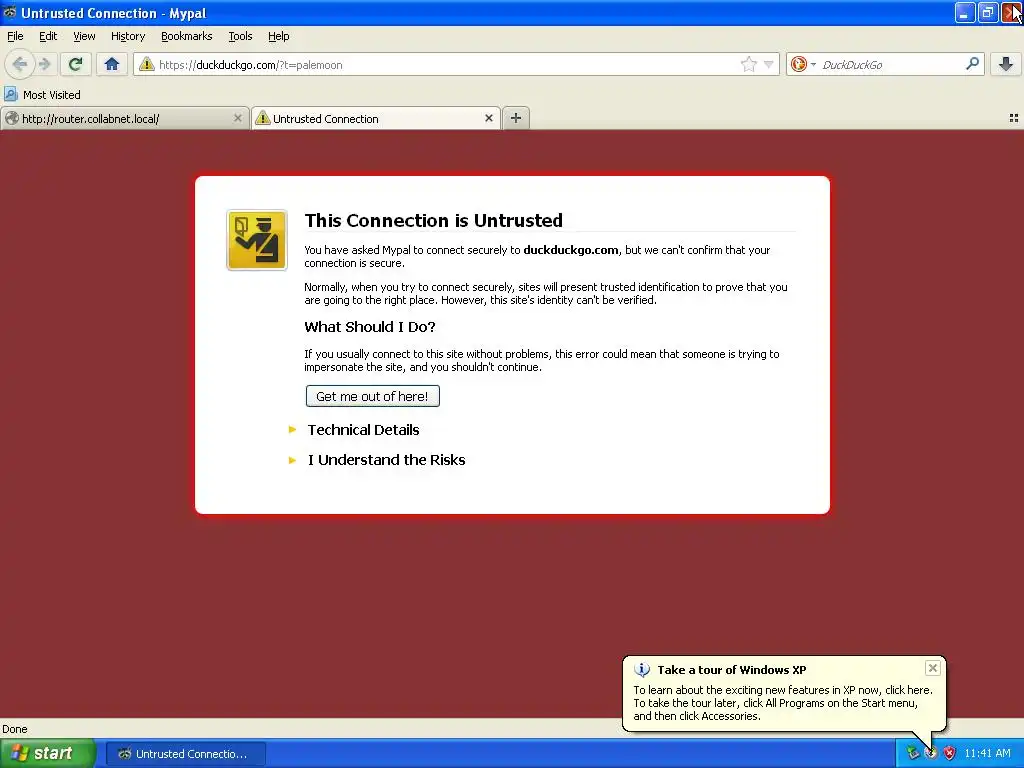Click the bold duckduckgo.com text

(x=570, y=250)
